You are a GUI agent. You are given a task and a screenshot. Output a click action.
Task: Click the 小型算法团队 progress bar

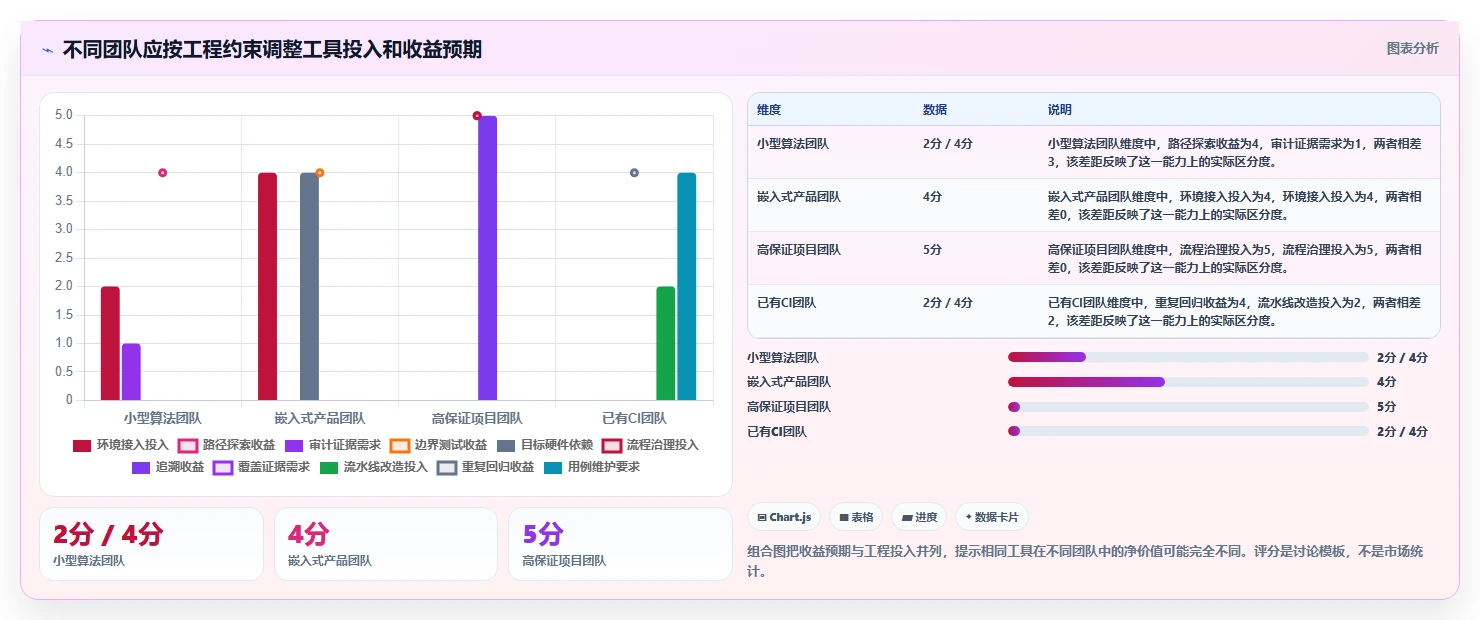point(1188,357)
